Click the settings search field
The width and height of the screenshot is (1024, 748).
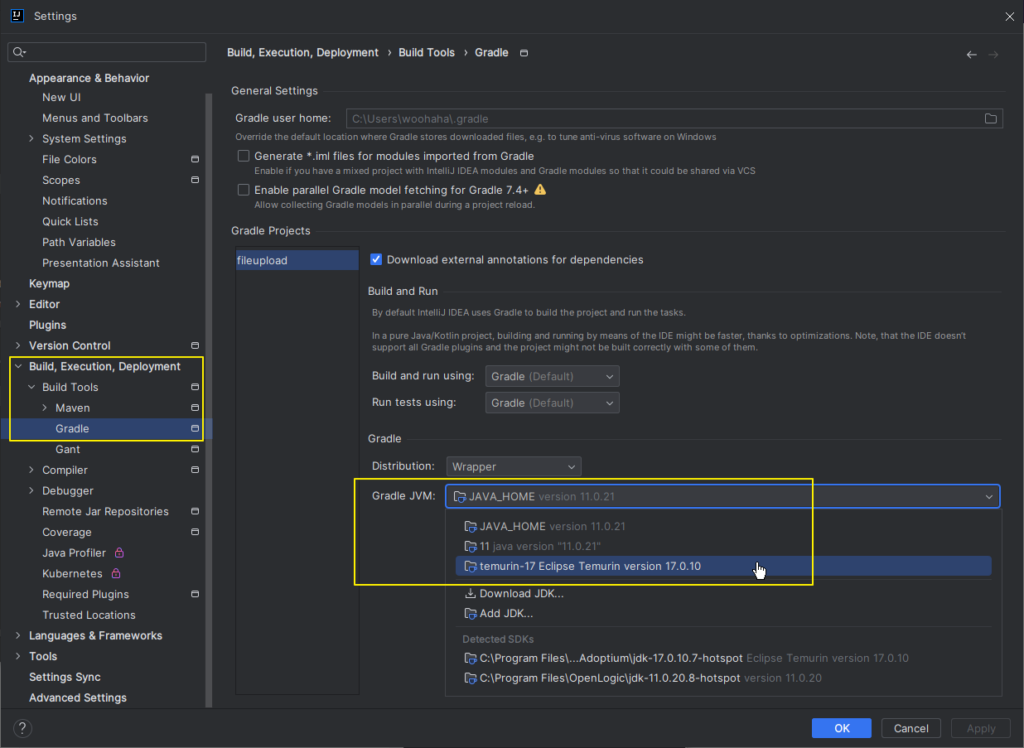click(106, 52)
